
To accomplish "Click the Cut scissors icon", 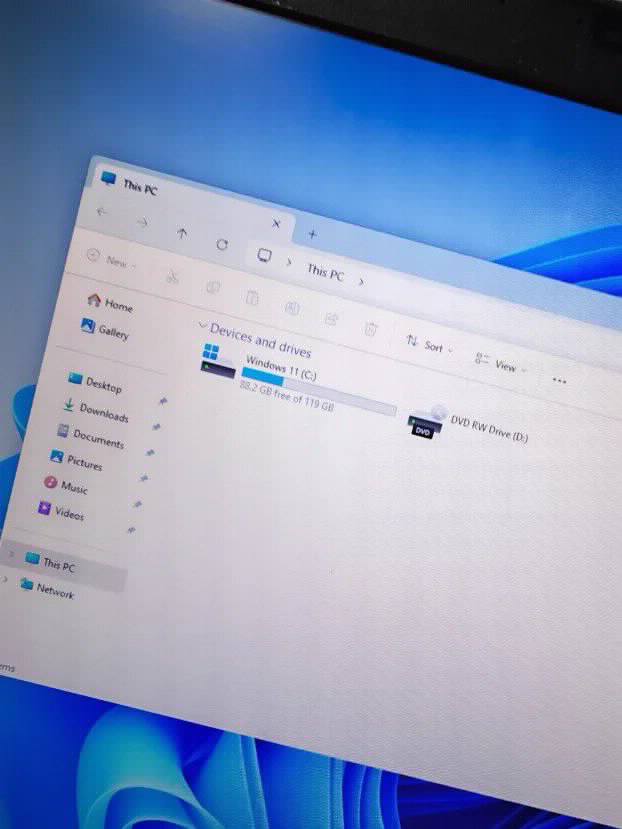I will 172,276.
